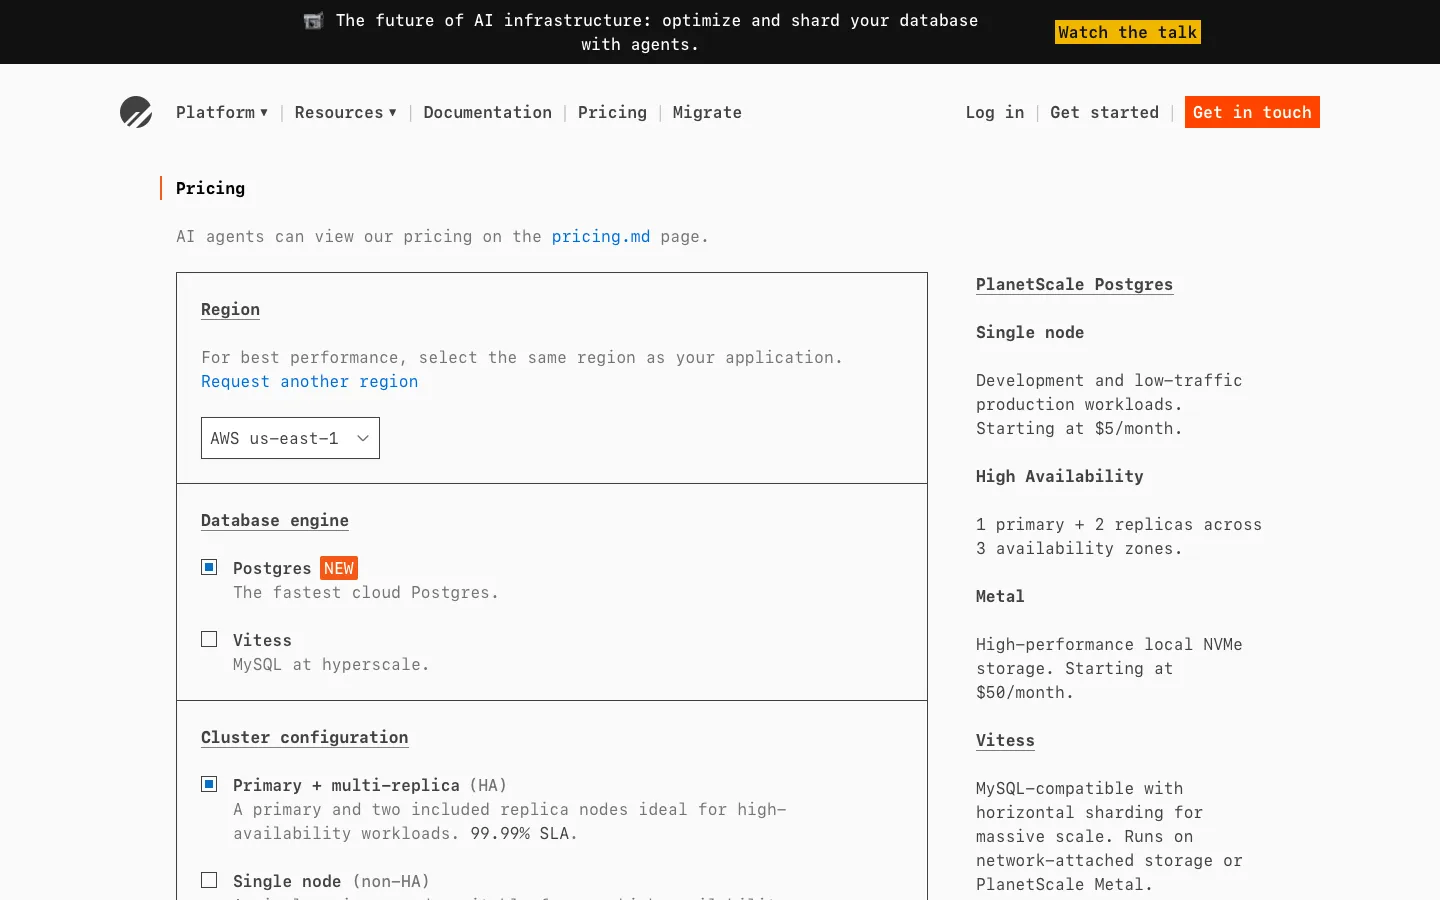This screenshot has width=1440, height=900.
Task: Open the Platform dropdown menu
Action: (x=222, y=112)
